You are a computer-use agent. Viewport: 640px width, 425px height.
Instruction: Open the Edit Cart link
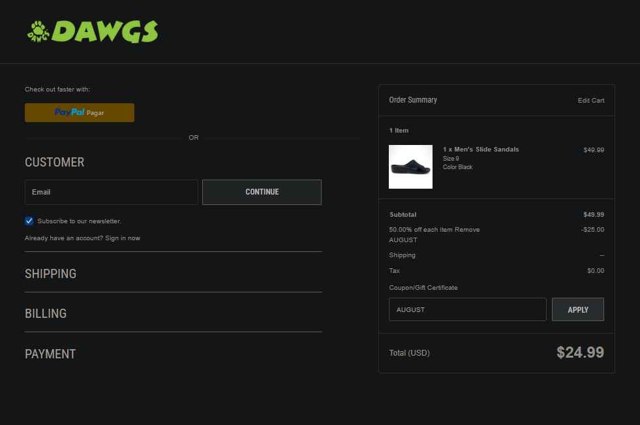click(x=591, y=100)
